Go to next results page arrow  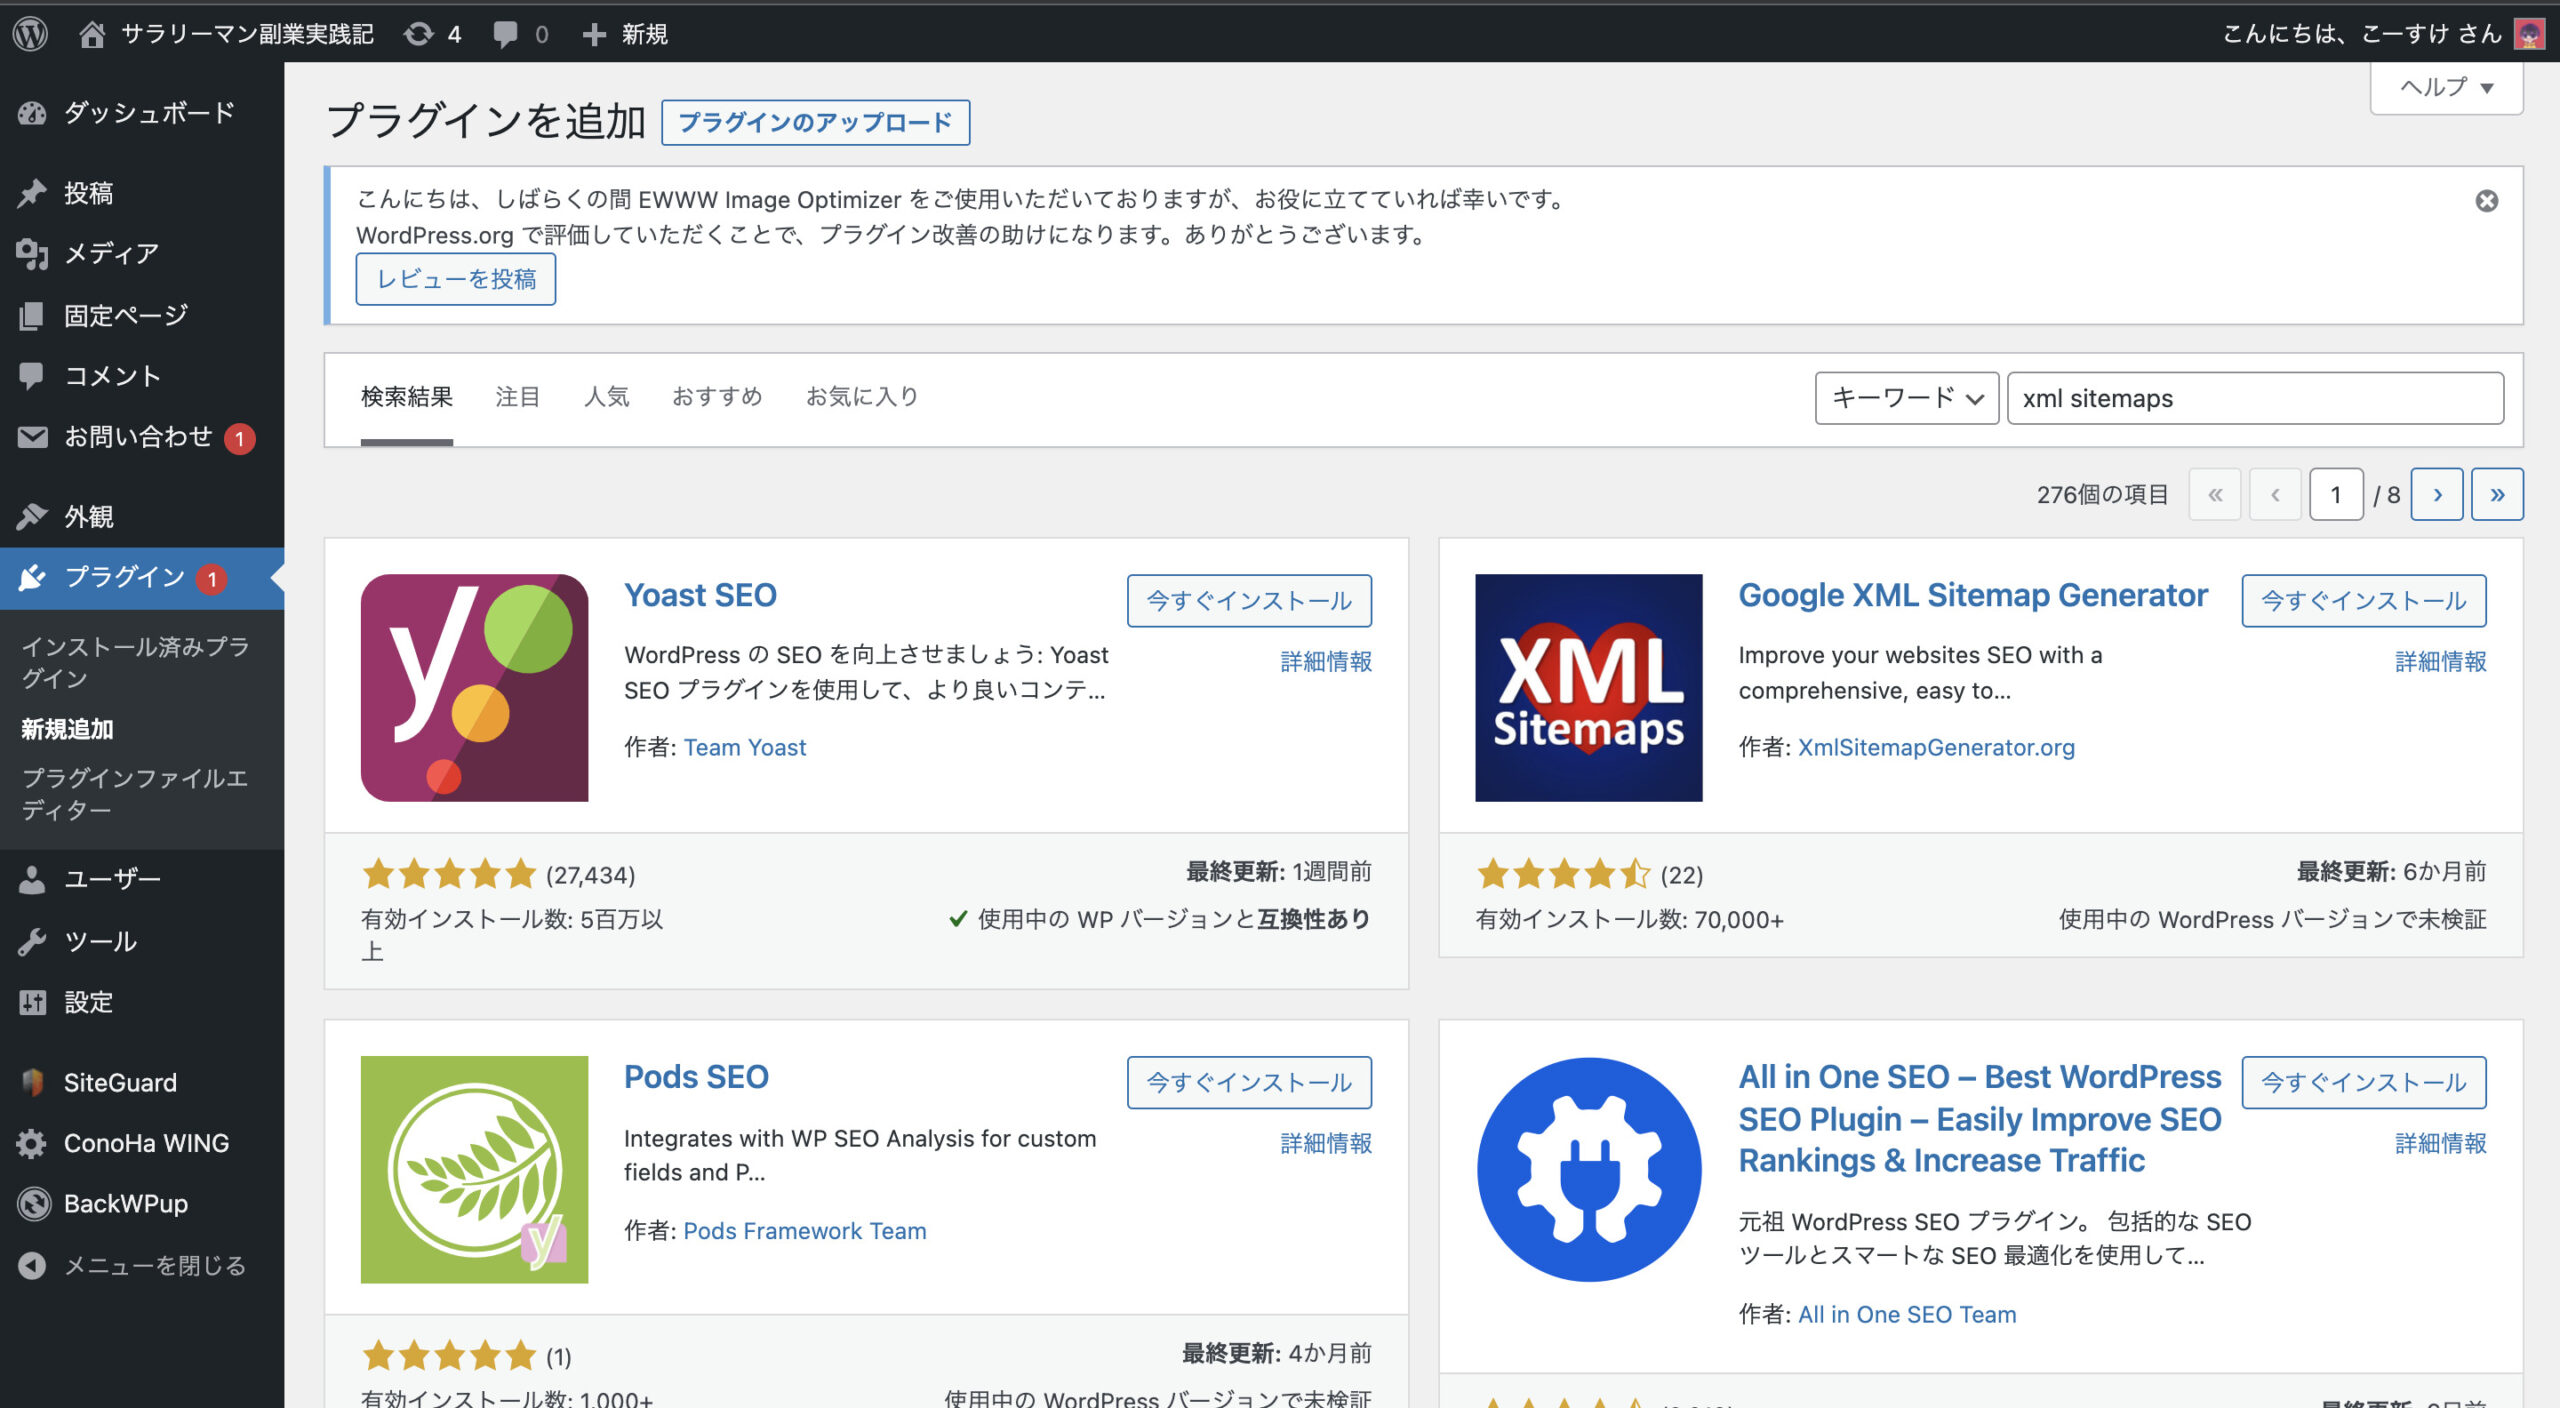[x=2436, y=494]
